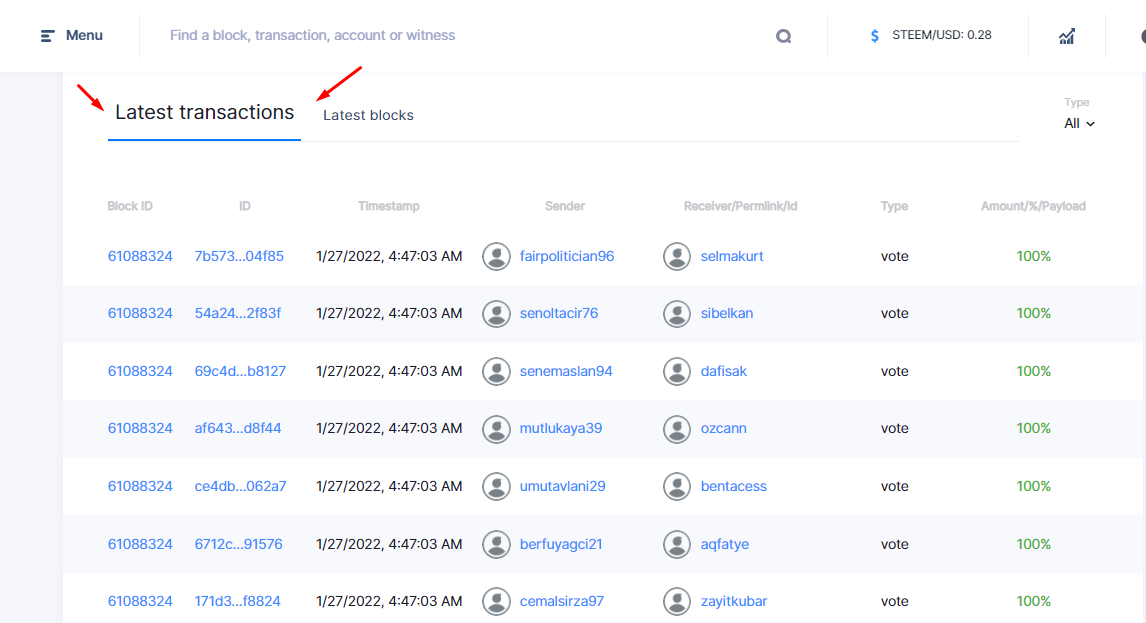The width and height of the screenshot is (1146, 623).
Task: Click the Amount/%/Payload column header
Action: coord(1033,206)
